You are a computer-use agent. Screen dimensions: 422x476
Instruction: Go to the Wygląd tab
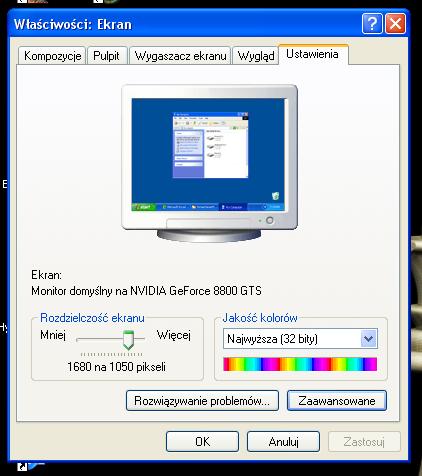[x=256, y=56]
